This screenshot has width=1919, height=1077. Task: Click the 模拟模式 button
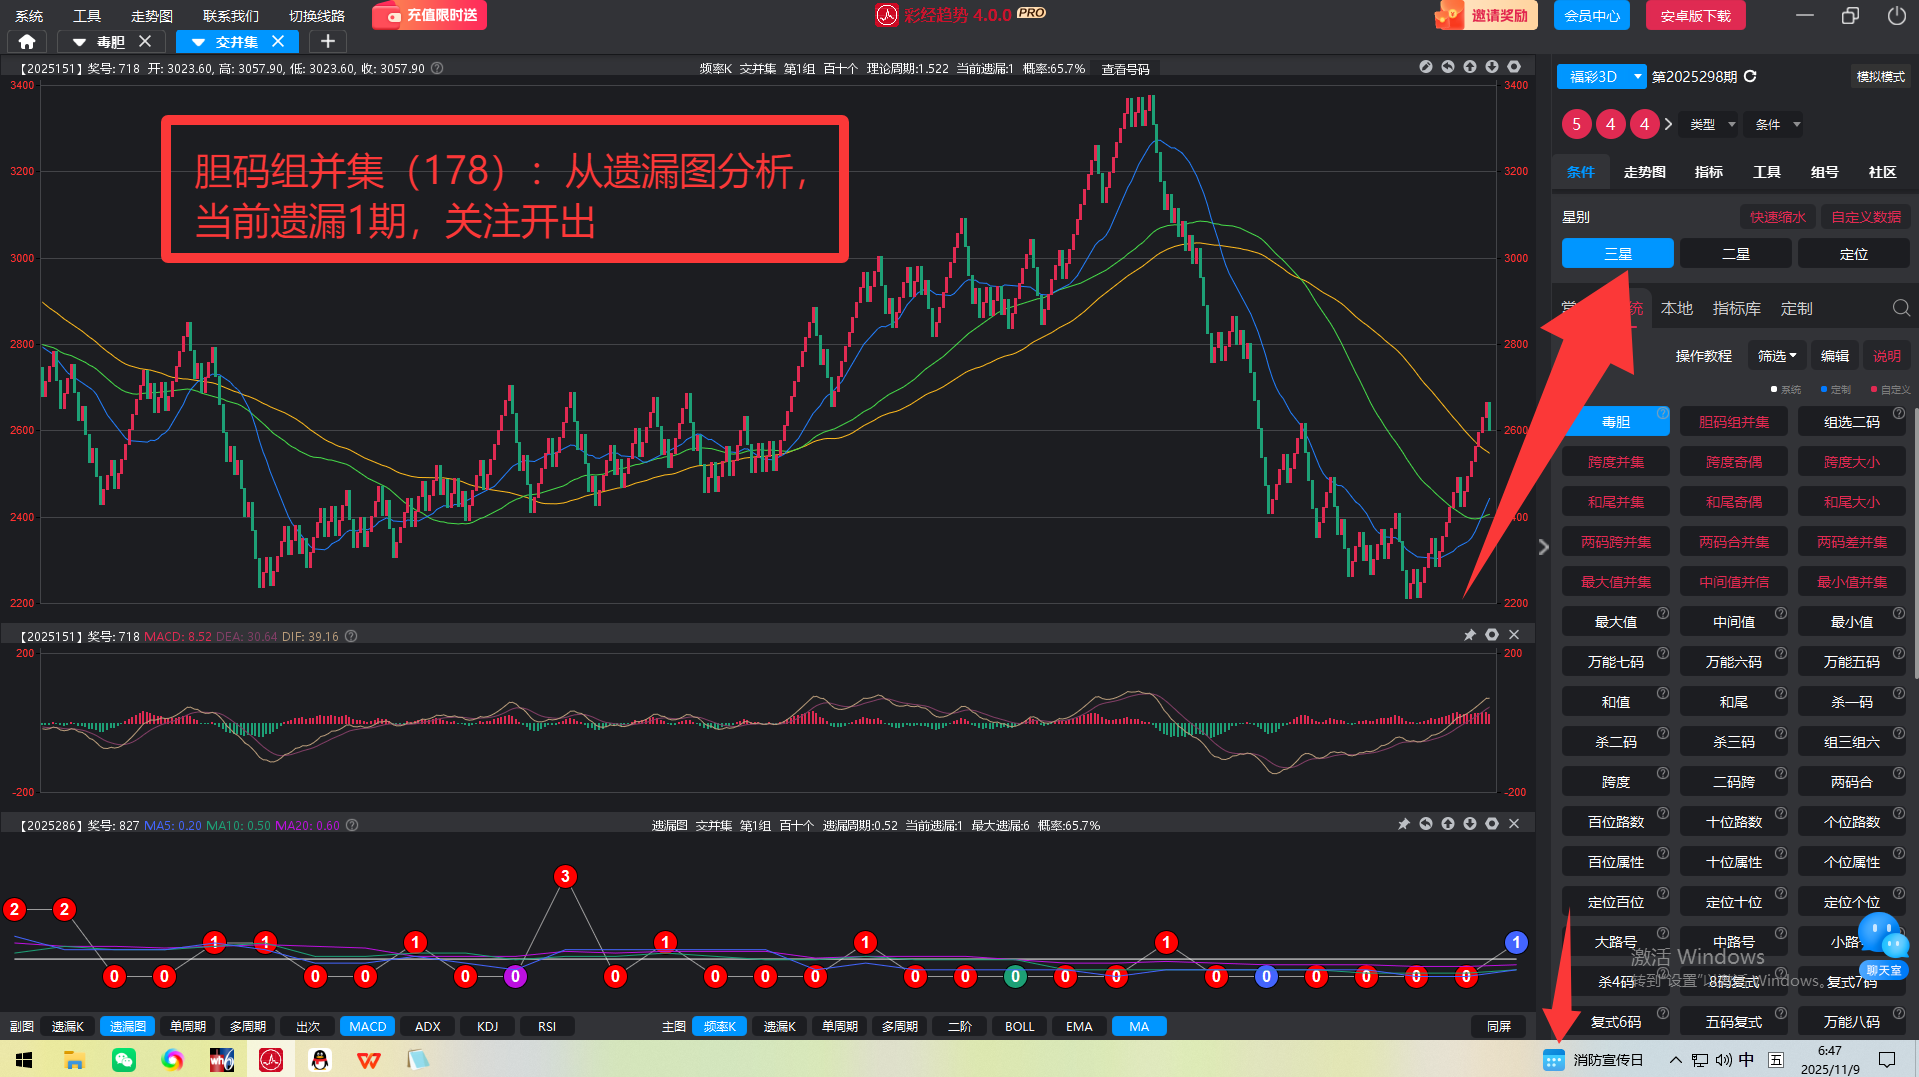click(1880, 76)
